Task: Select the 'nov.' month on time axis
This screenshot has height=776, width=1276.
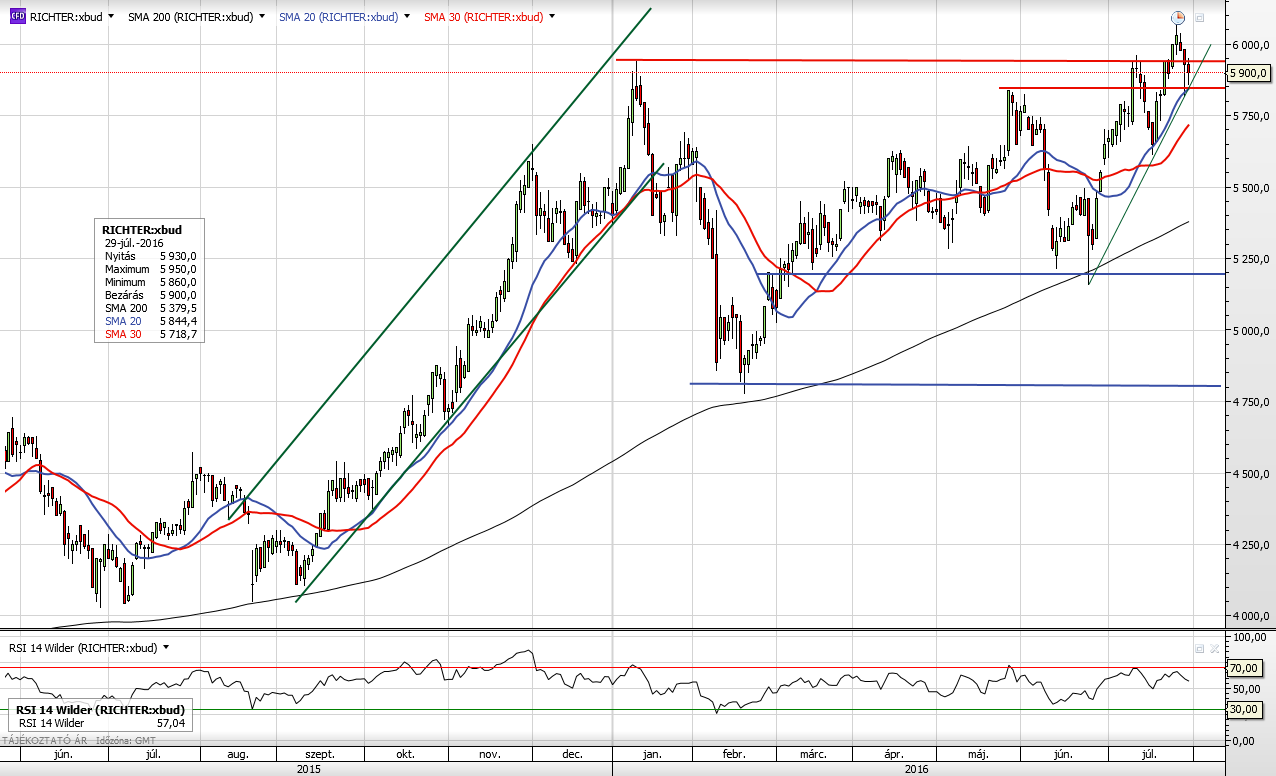Action: click(x=490, y=755)
